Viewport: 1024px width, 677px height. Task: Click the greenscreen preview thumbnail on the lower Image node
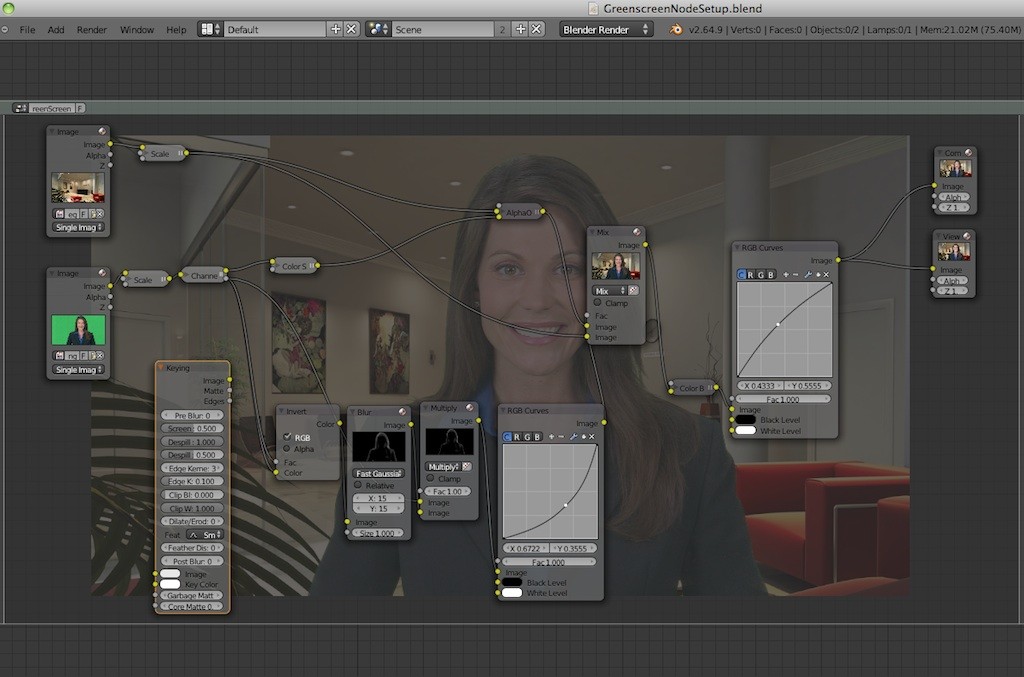(x=78, y=330)
